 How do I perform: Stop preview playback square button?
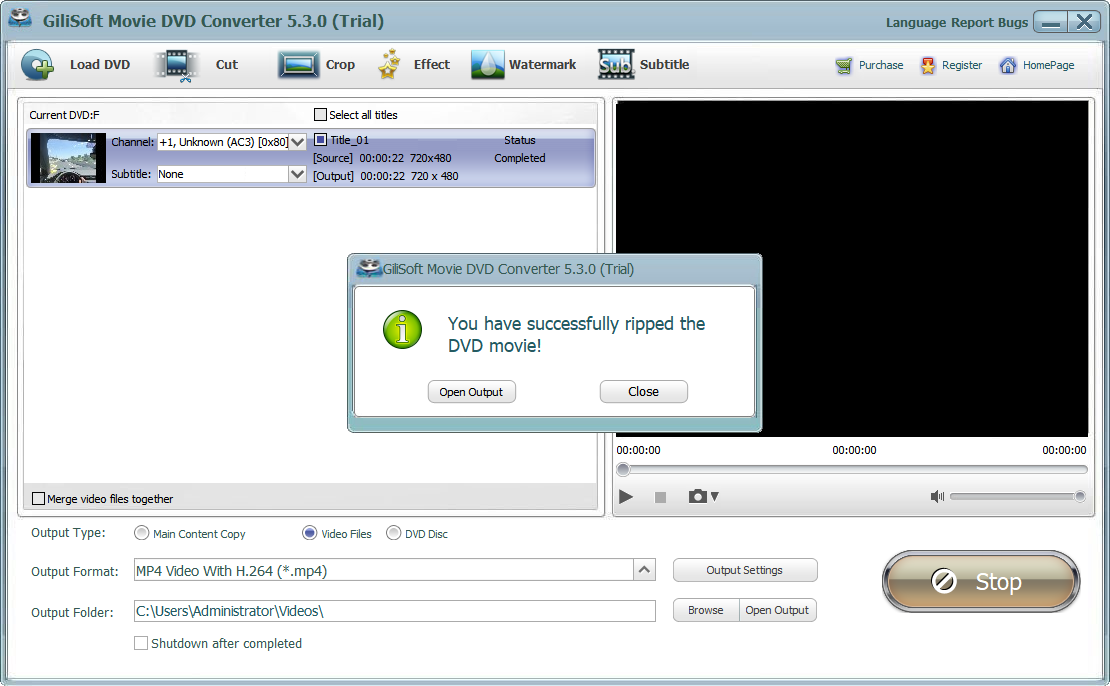[660, 498]
